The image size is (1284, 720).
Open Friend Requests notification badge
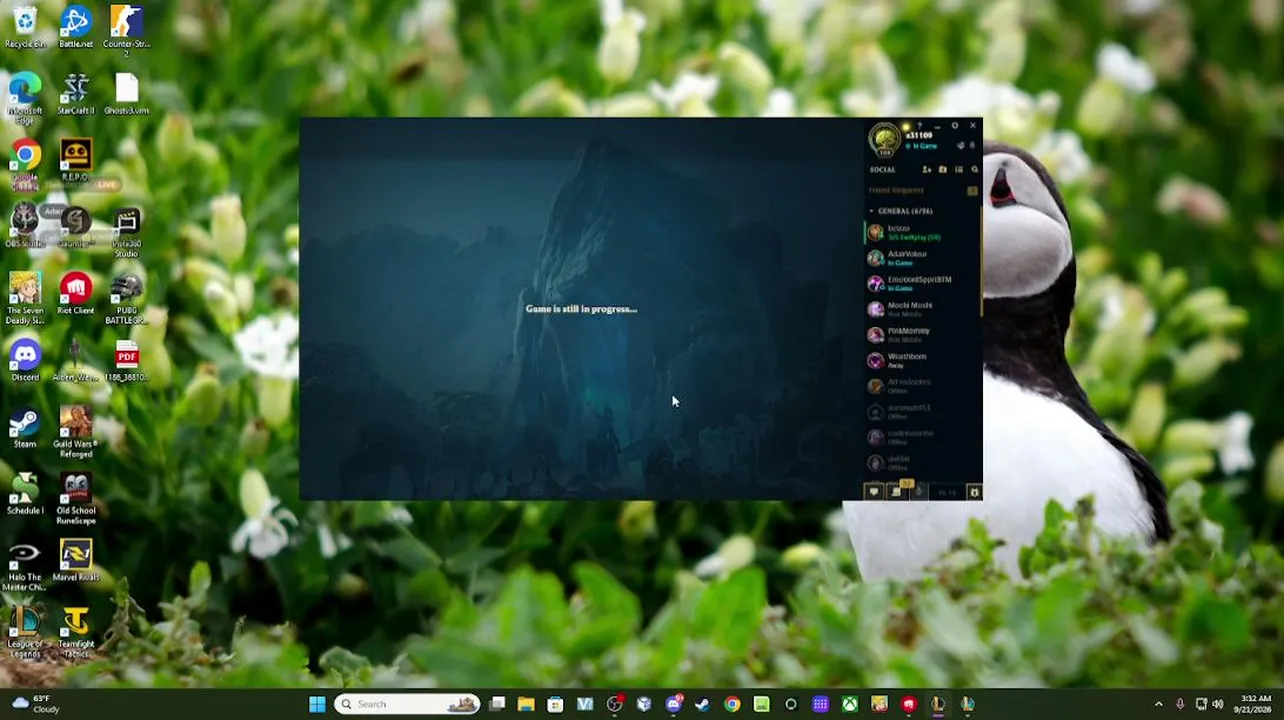coord(972,190)
